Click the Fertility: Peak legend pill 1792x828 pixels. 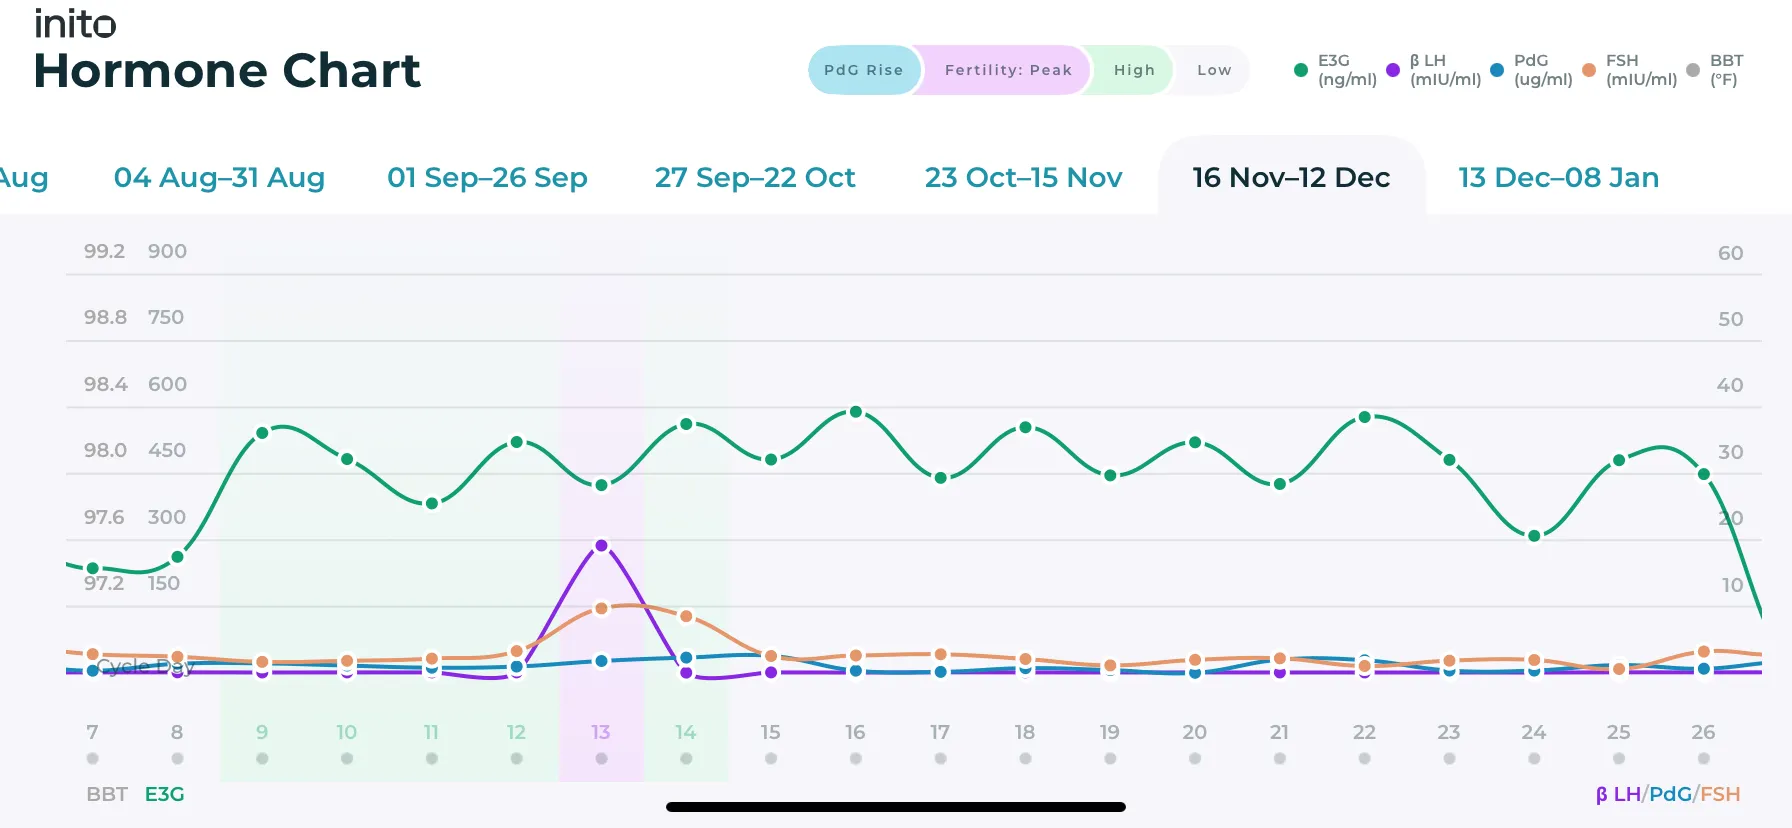tap(1007, 70)
